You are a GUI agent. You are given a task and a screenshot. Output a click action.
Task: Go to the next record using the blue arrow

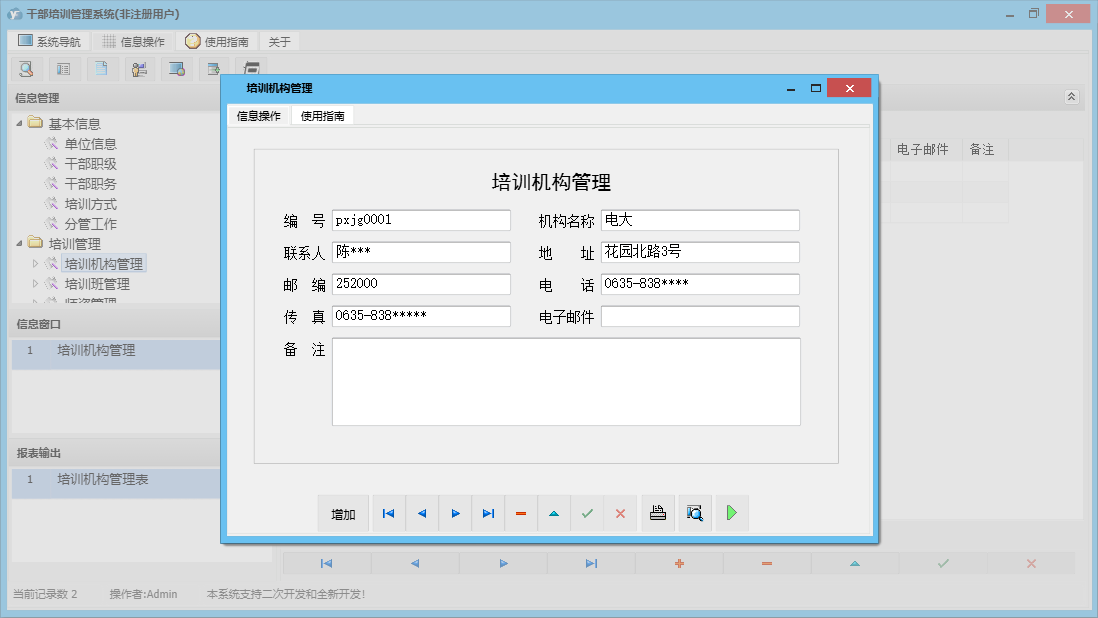point(455,513)
